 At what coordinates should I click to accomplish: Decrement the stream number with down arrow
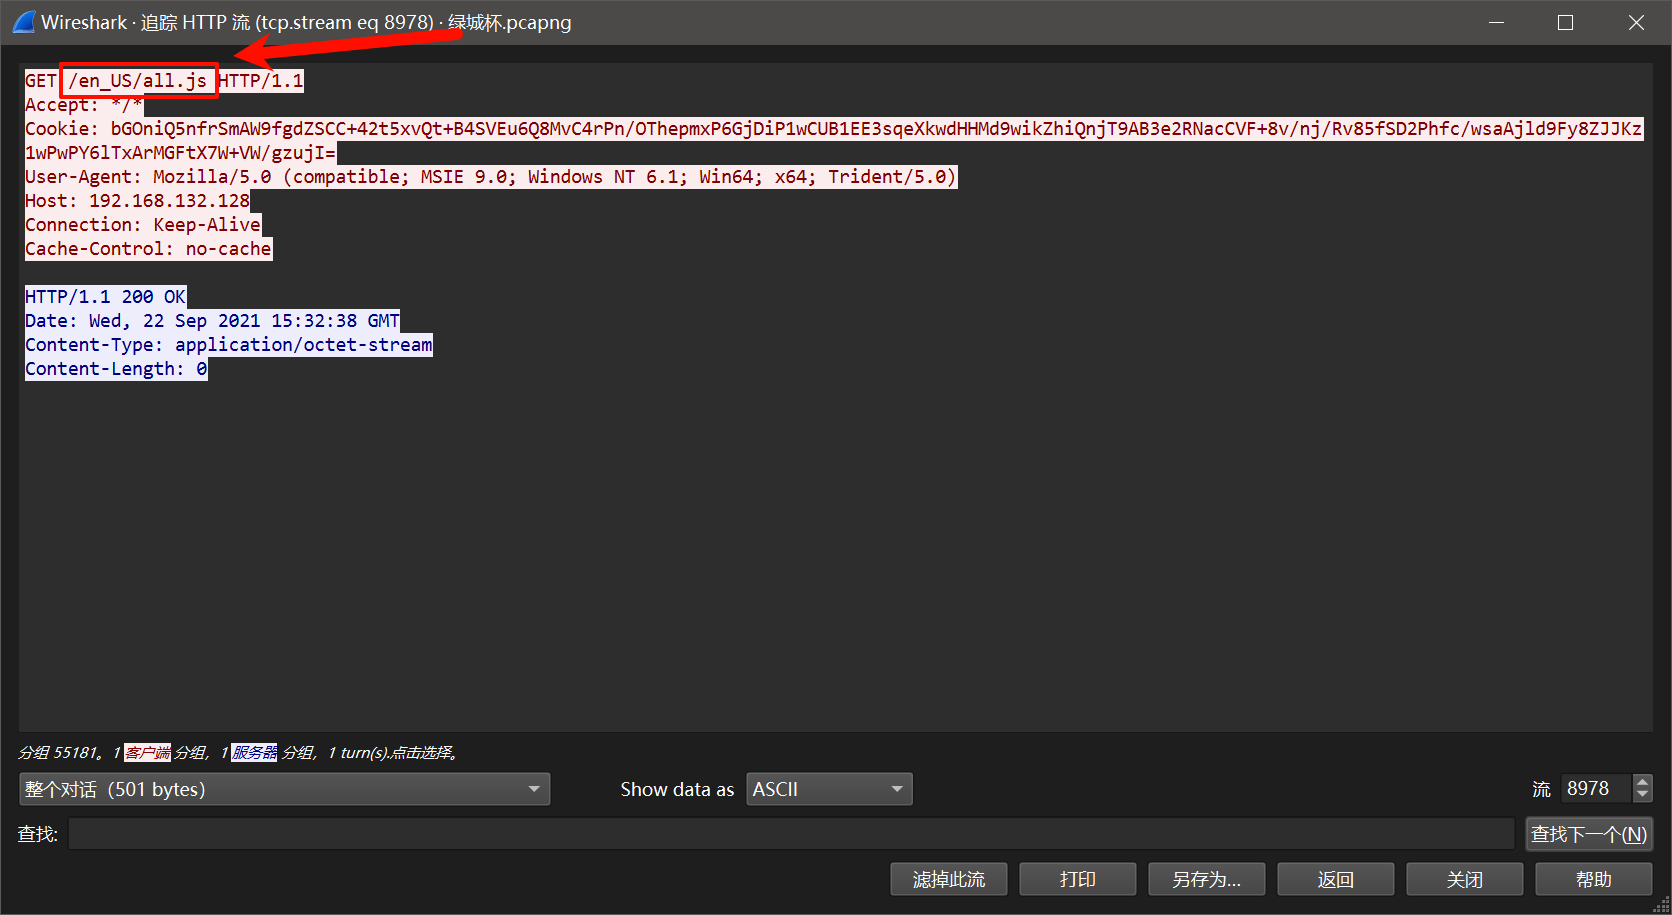pyautogui.click(x=1642, y=795)
